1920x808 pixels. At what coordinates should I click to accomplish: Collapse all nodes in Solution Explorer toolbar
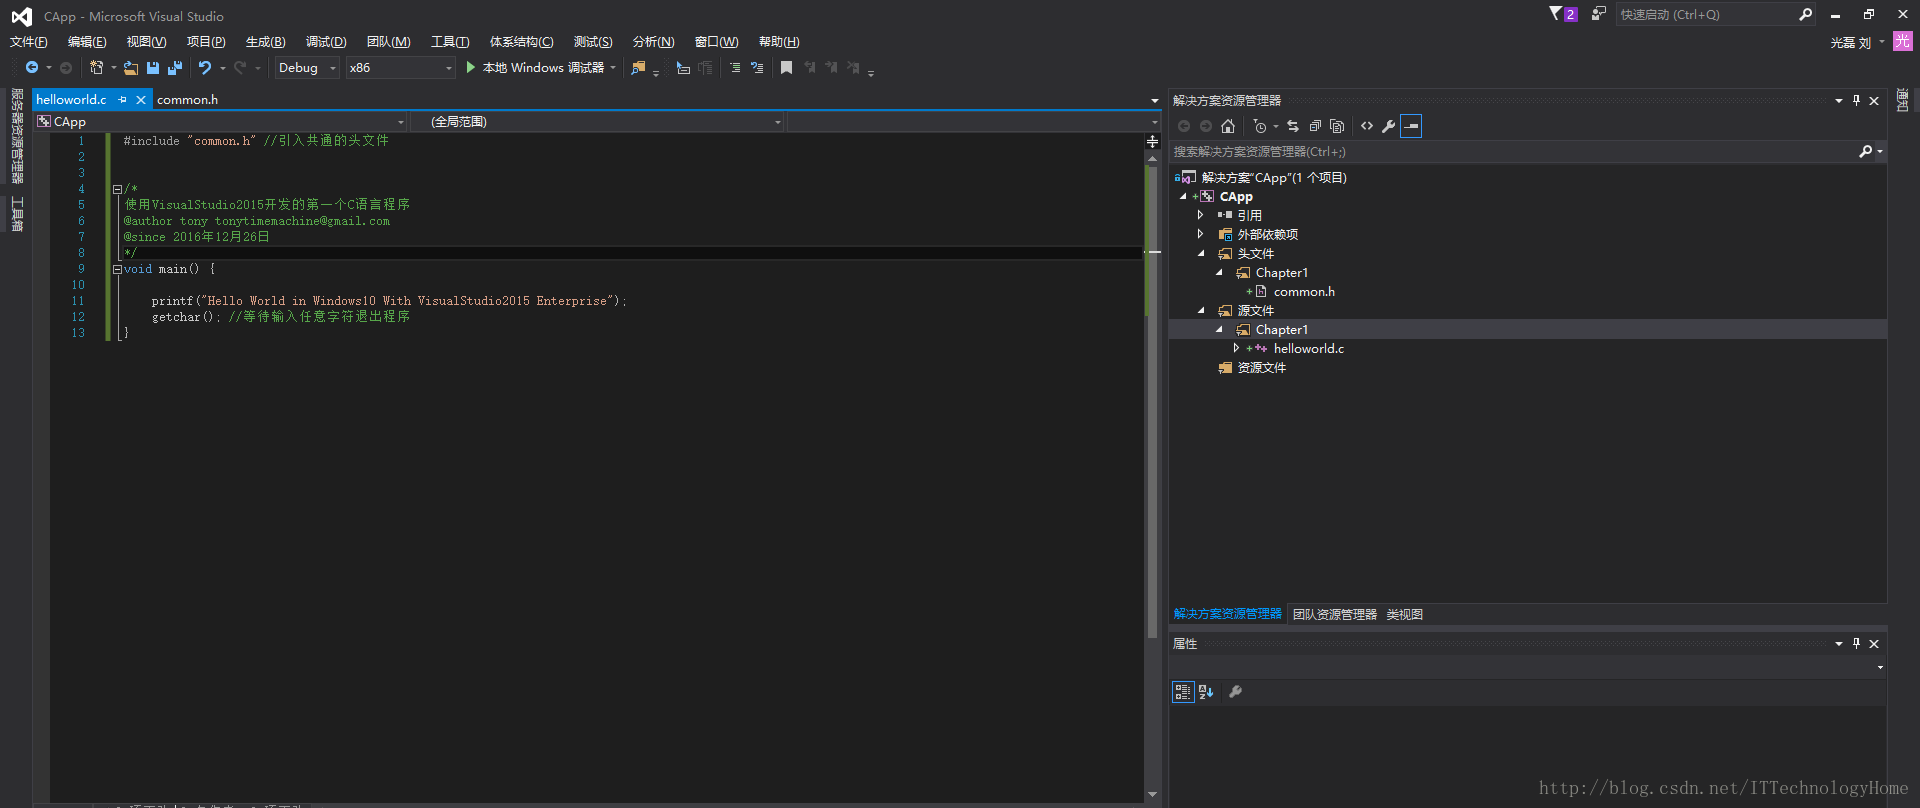(x=1315, y=126)
